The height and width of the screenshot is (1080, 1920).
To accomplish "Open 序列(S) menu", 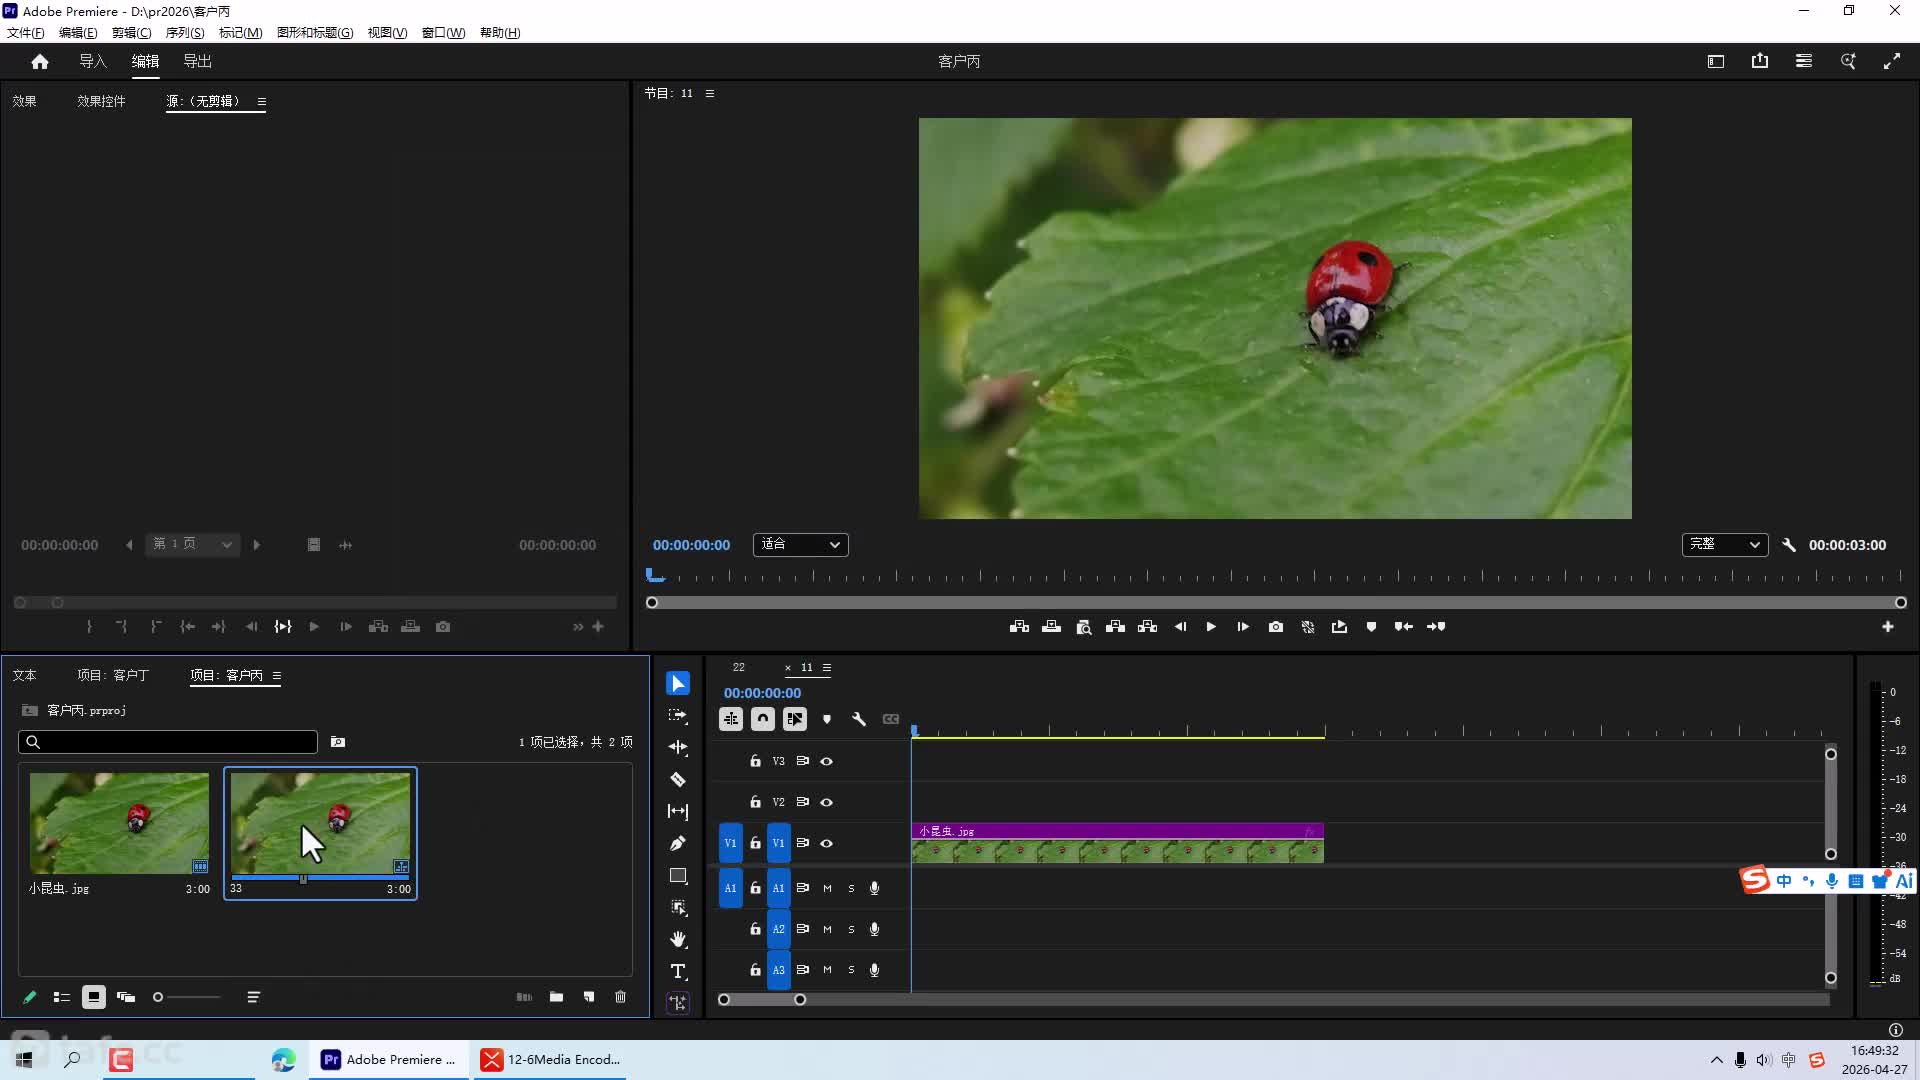I will click(x=185, y=33).
